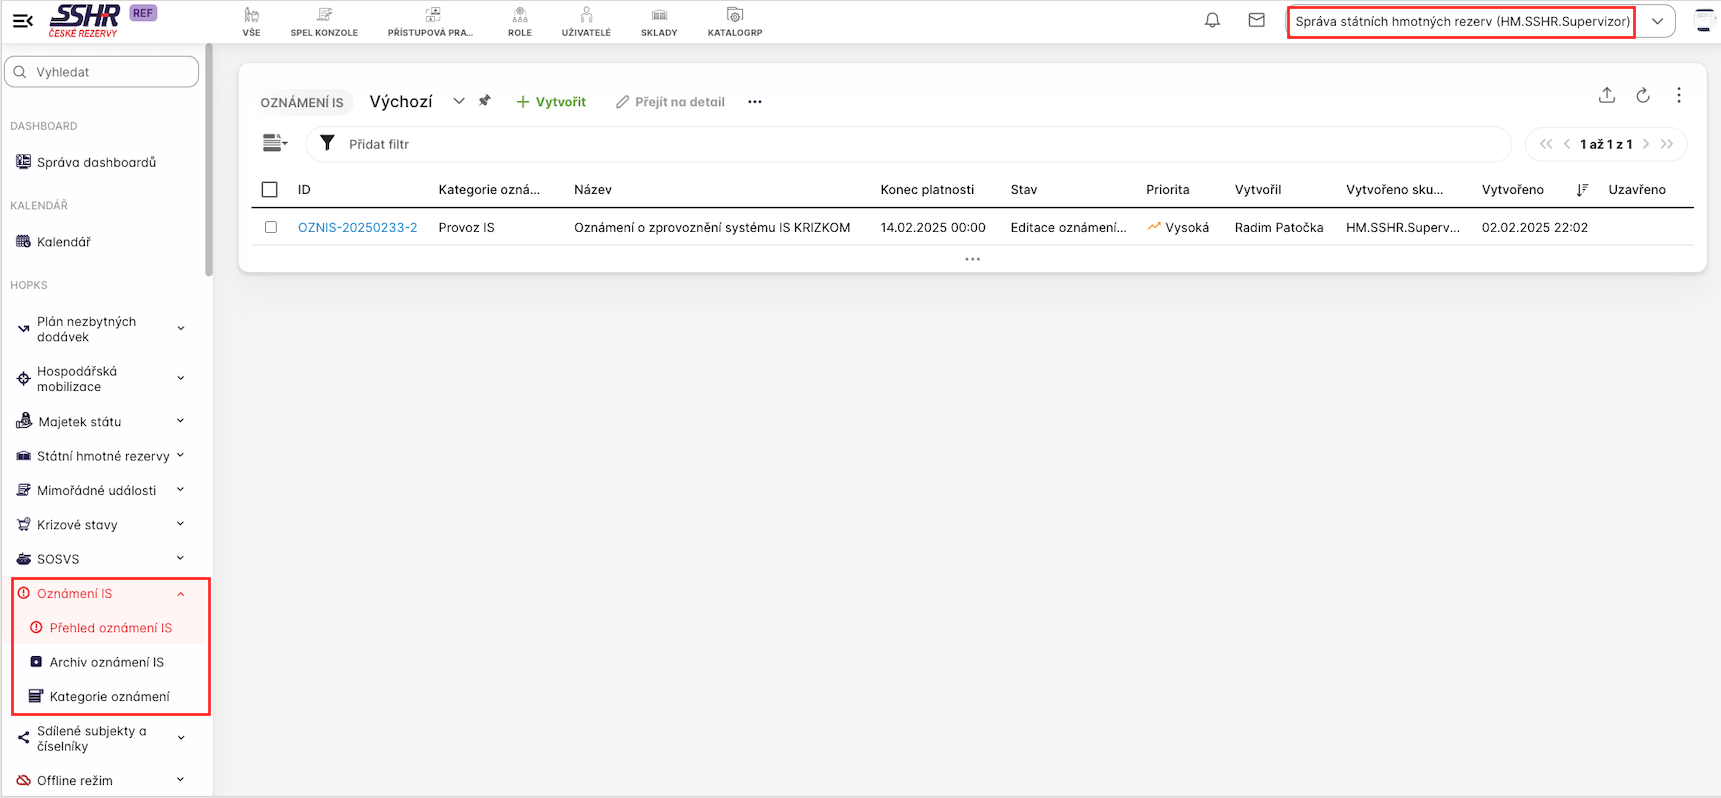Open the Výchozí view dropdown

coord(458,101)
